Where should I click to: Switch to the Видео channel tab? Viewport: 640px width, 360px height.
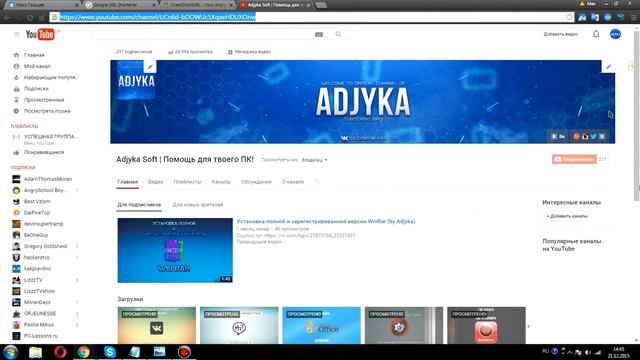(x=156, y=182)
